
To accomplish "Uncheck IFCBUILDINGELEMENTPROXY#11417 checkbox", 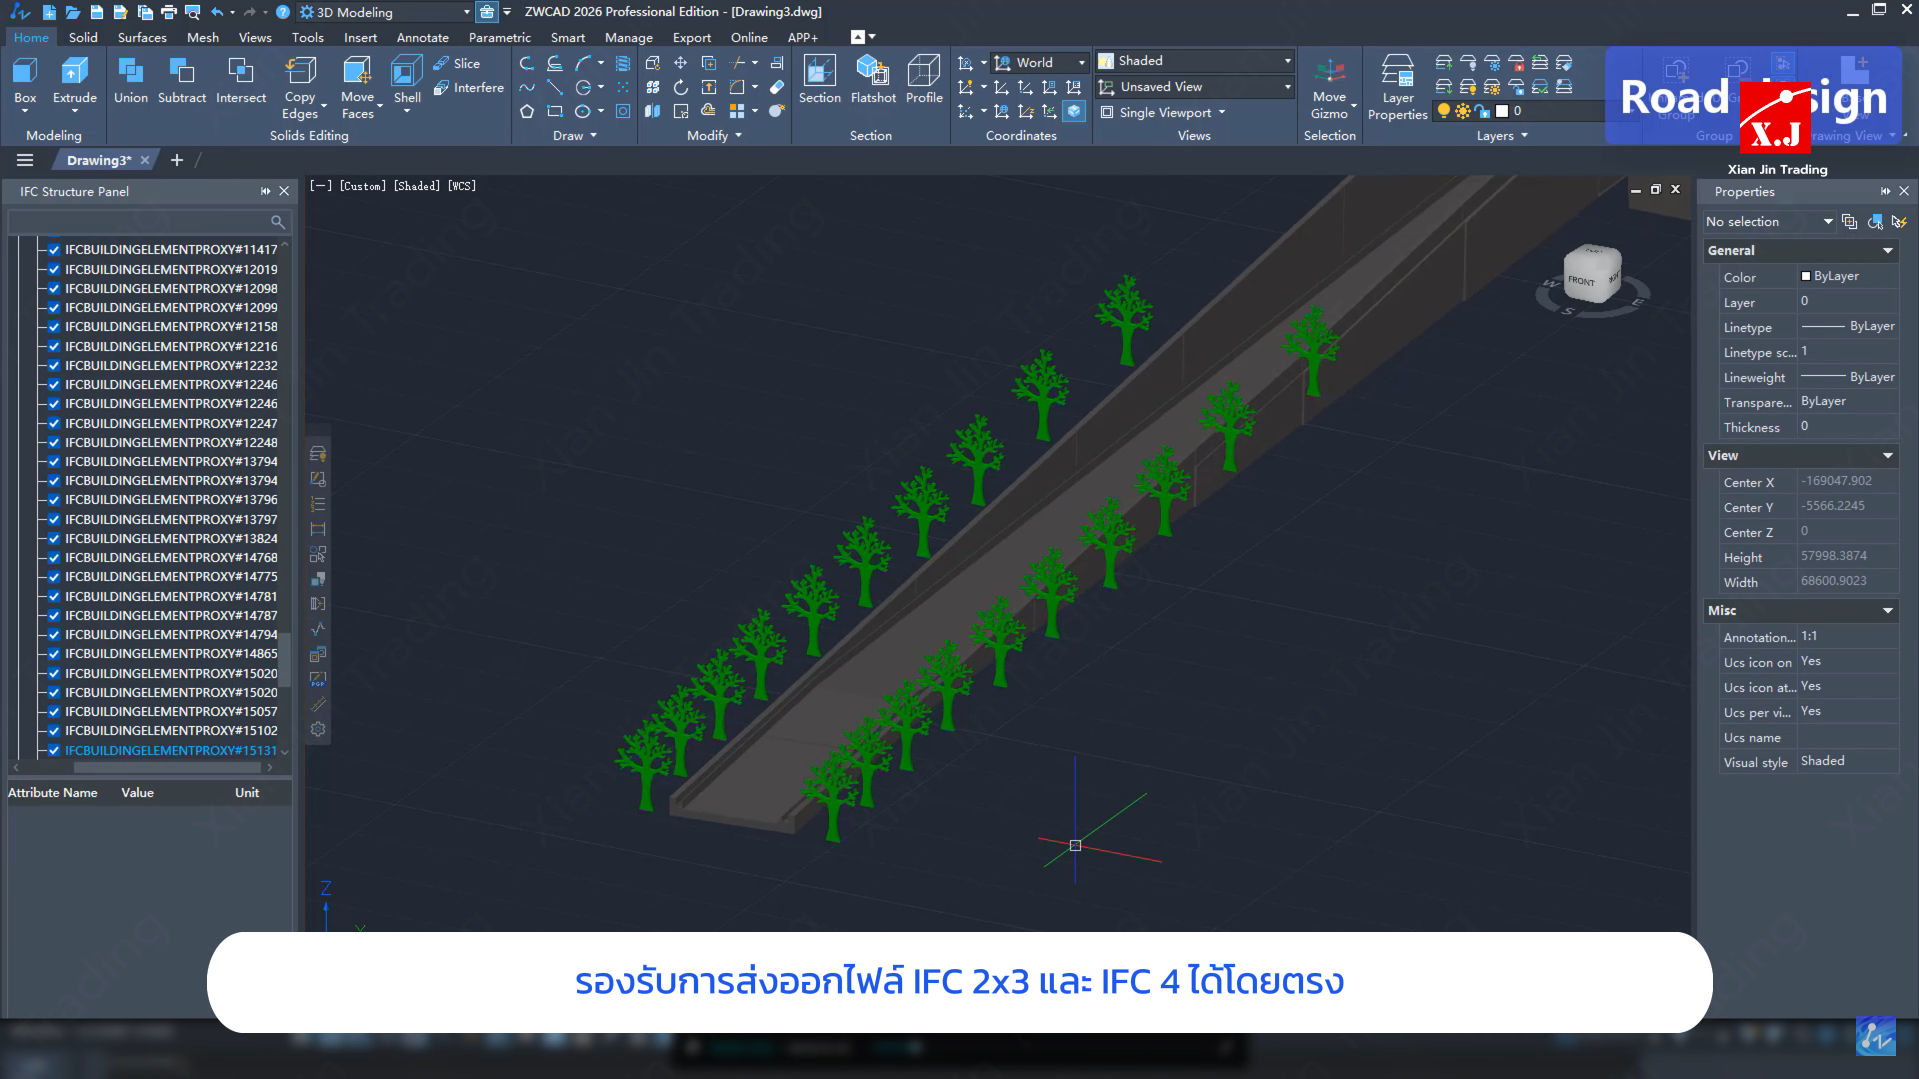I will 54,250.
